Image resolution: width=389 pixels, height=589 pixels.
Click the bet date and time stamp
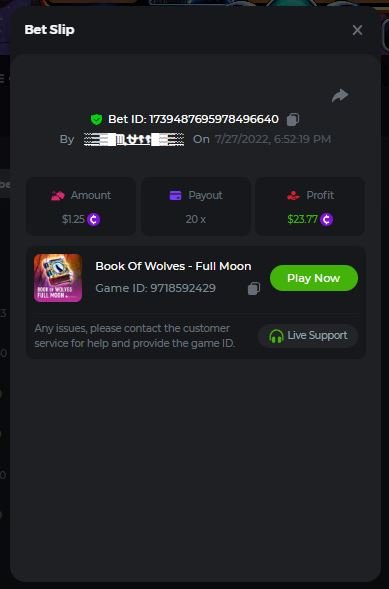(x=273, y=139)
